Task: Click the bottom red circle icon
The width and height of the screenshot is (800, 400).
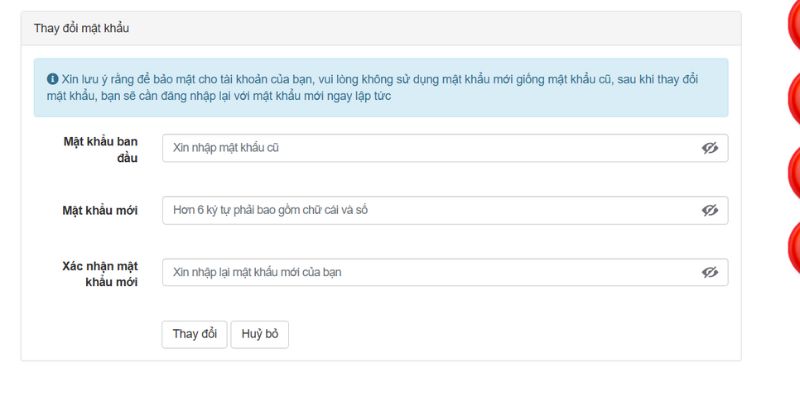Action: click(x=793, y=246)
